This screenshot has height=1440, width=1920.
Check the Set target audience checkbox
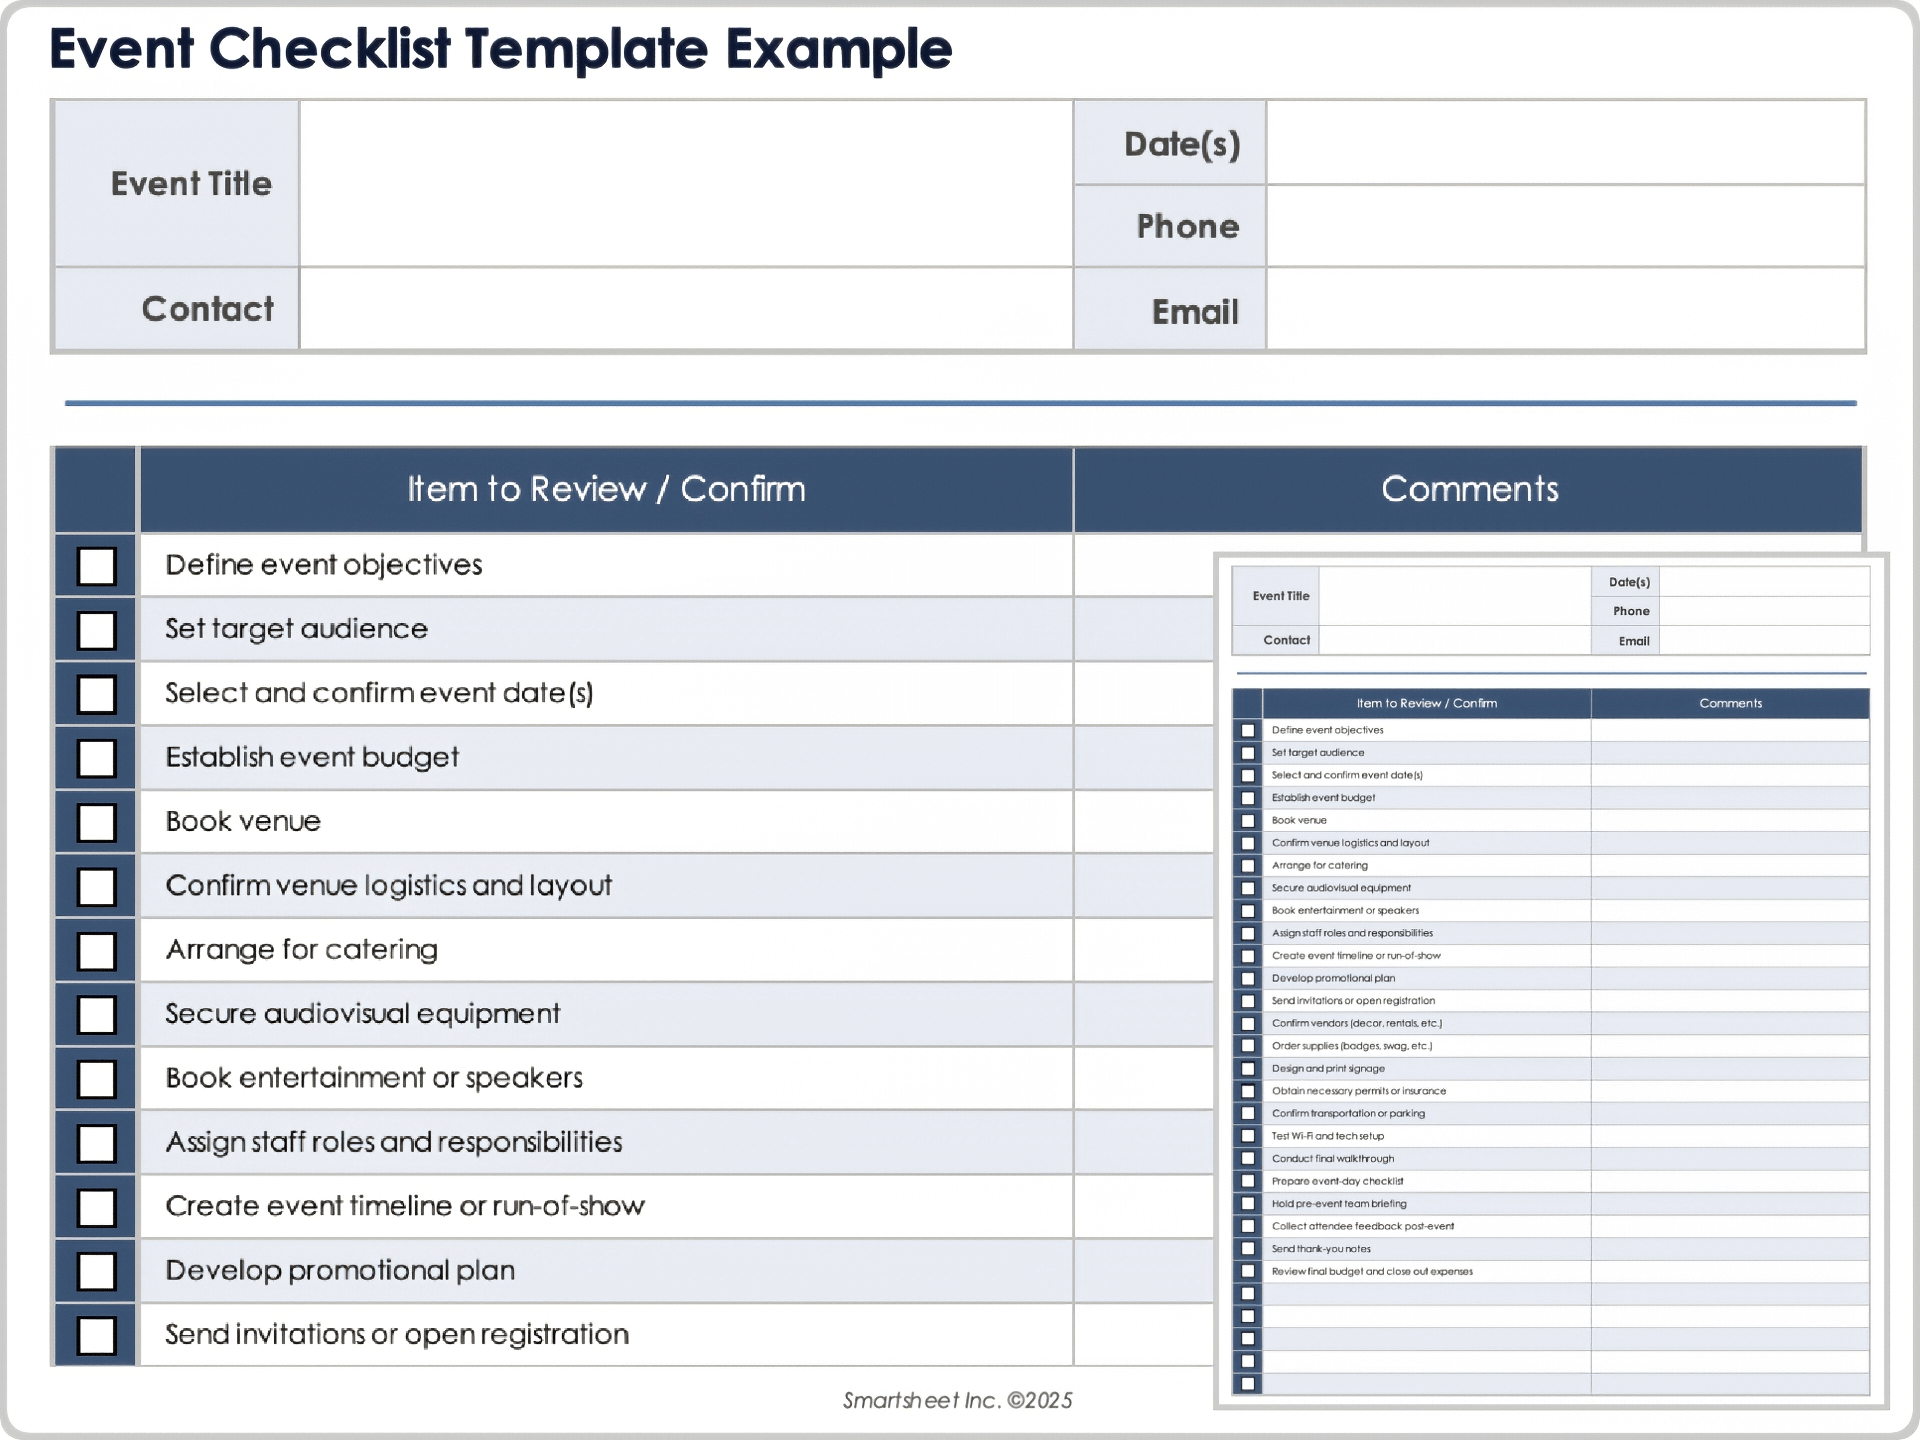(x=95, y=629)
